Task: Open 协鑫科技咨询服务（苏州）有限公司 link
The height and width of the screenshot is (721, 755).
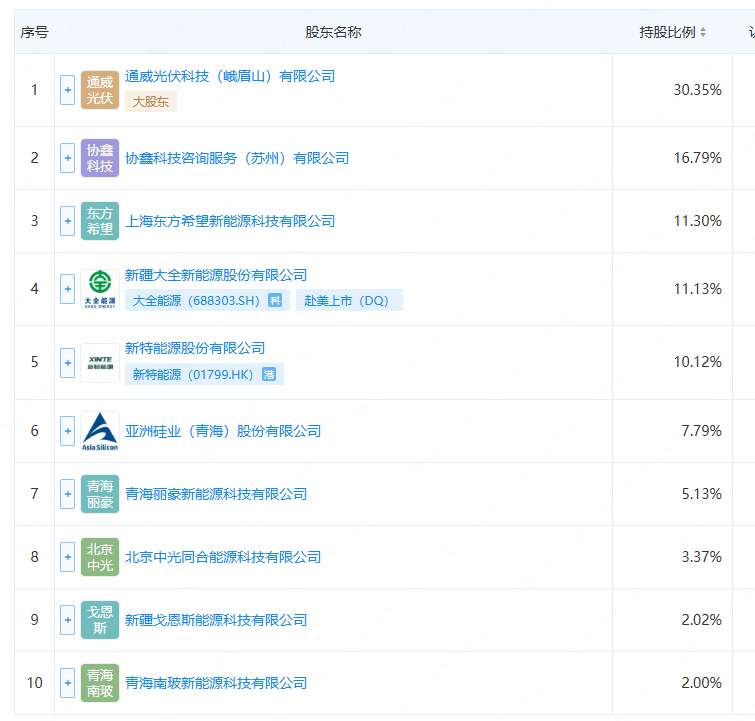Action: pos(237,158)
